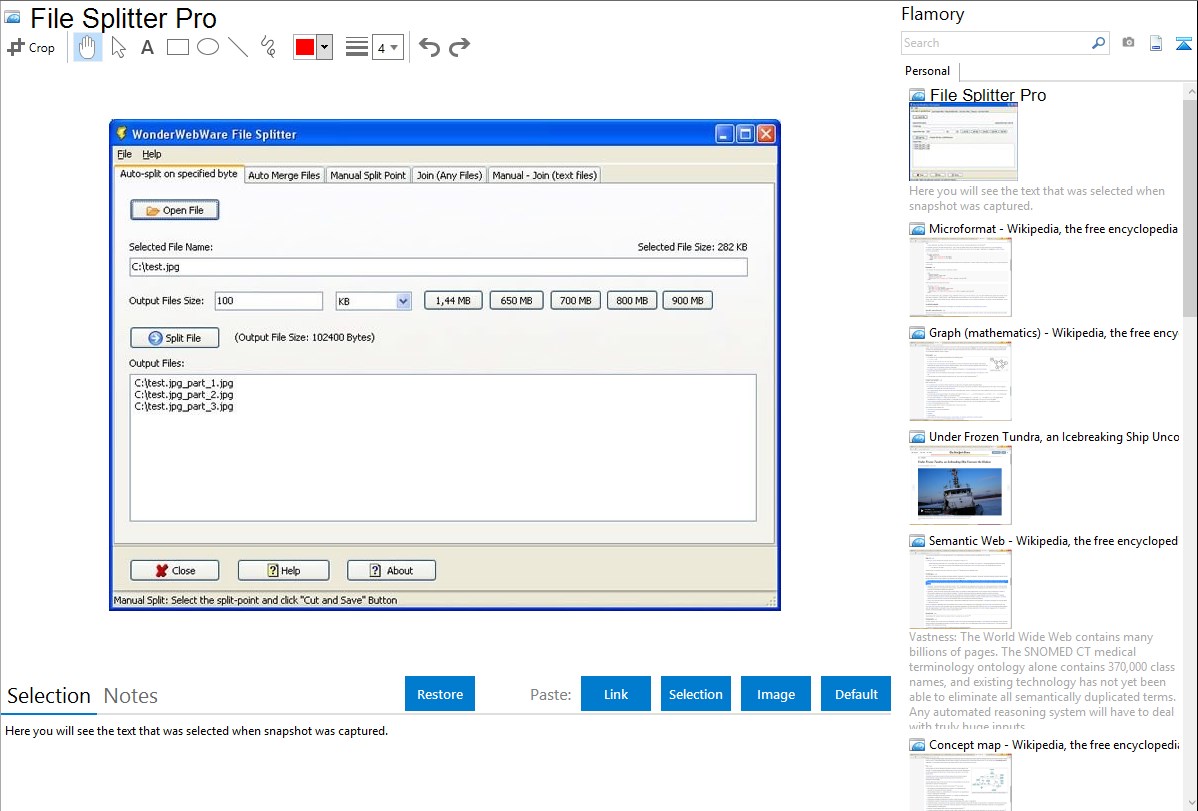Activate the hand pan tool
The height and width of the screenshot is (811, 1198).
coord(87,47)
